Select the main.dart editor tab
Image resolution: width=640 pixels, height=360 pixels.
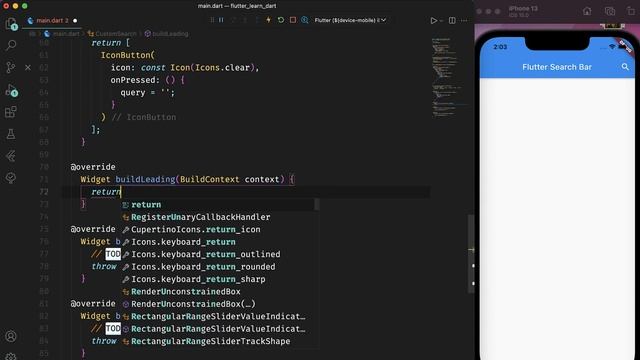52,20
